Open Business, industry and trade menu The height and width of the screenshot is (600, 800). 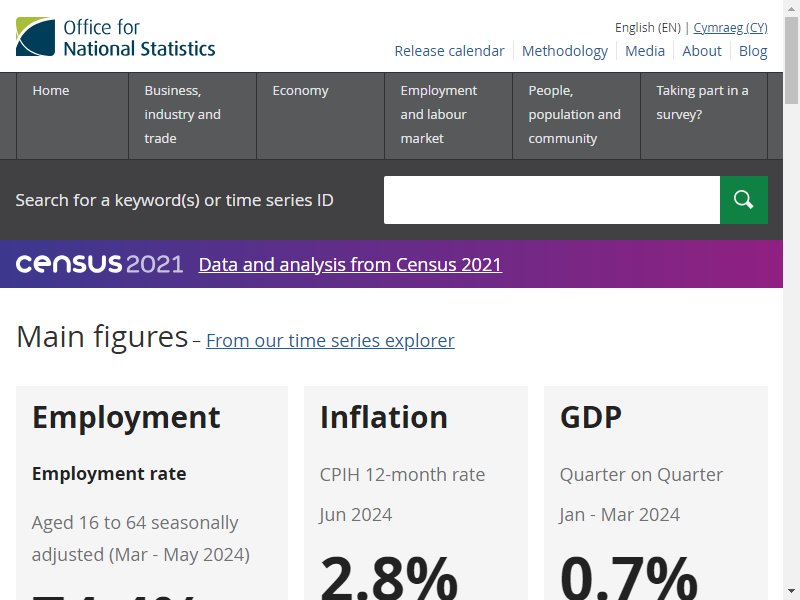pos(192,116)
